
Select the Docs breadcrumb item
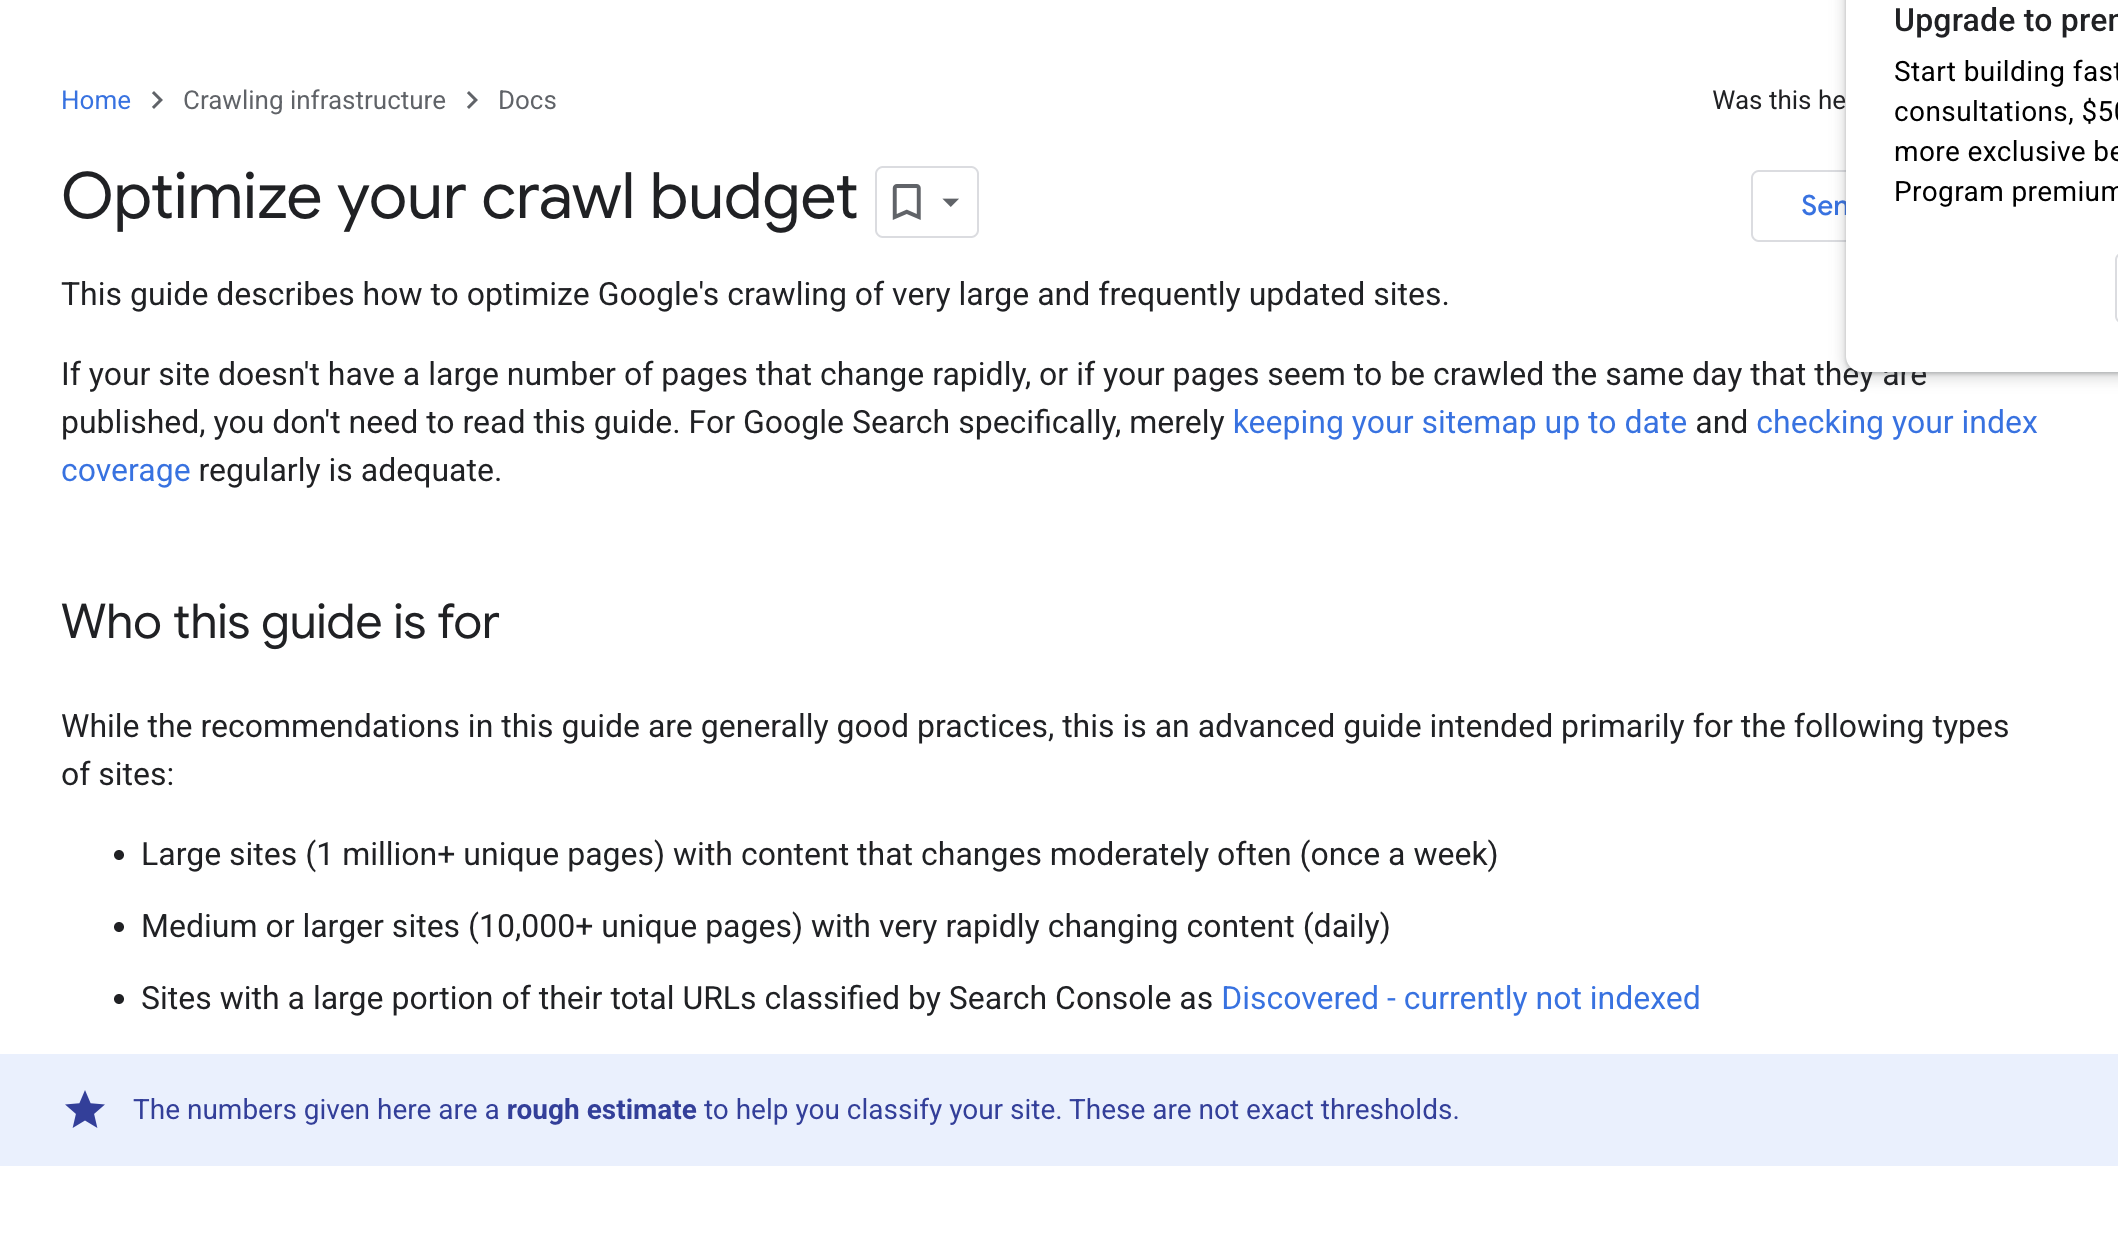click(527, 100)
